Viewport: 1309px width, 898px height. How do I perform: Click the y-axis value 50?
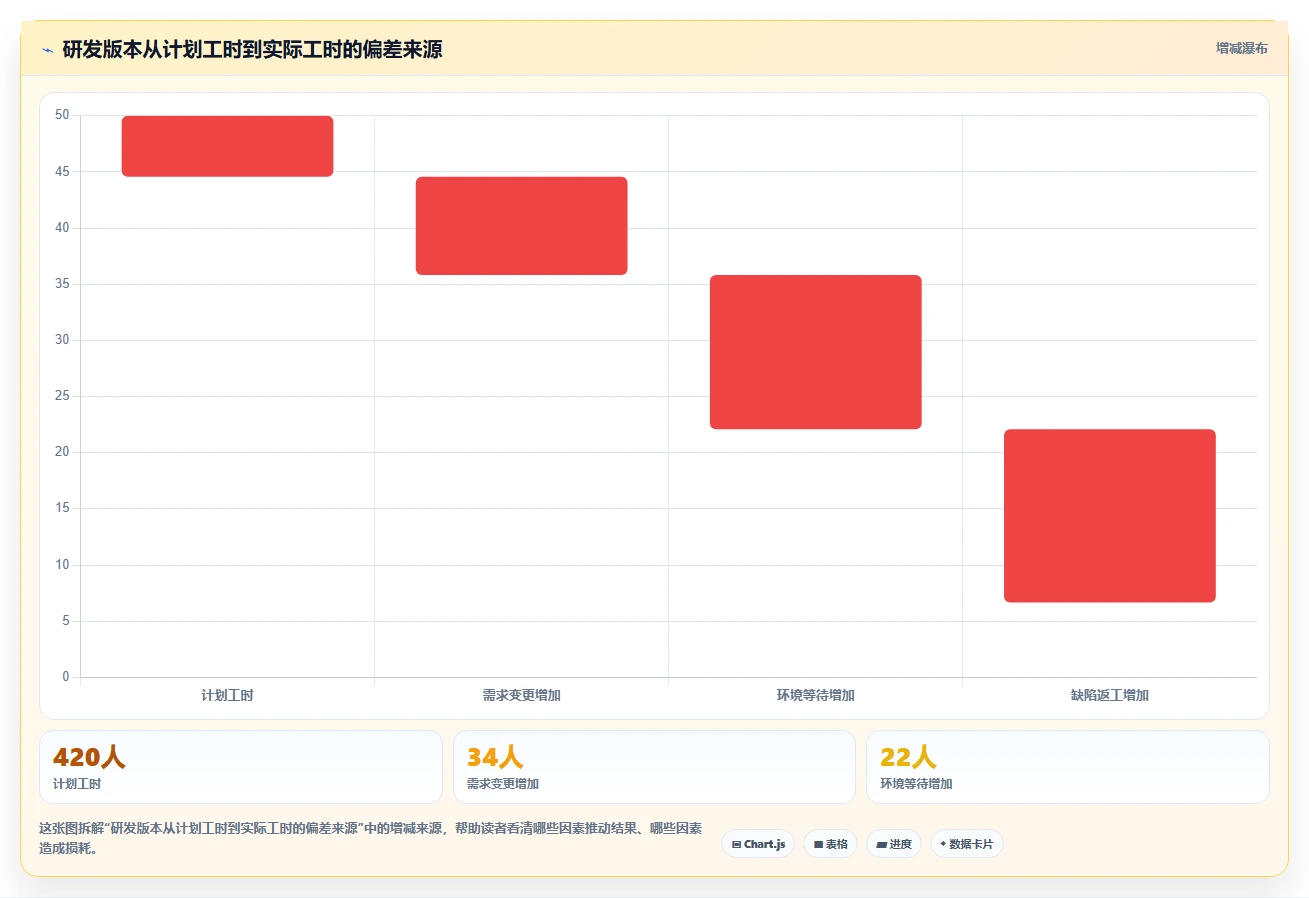tap(62, 115)
